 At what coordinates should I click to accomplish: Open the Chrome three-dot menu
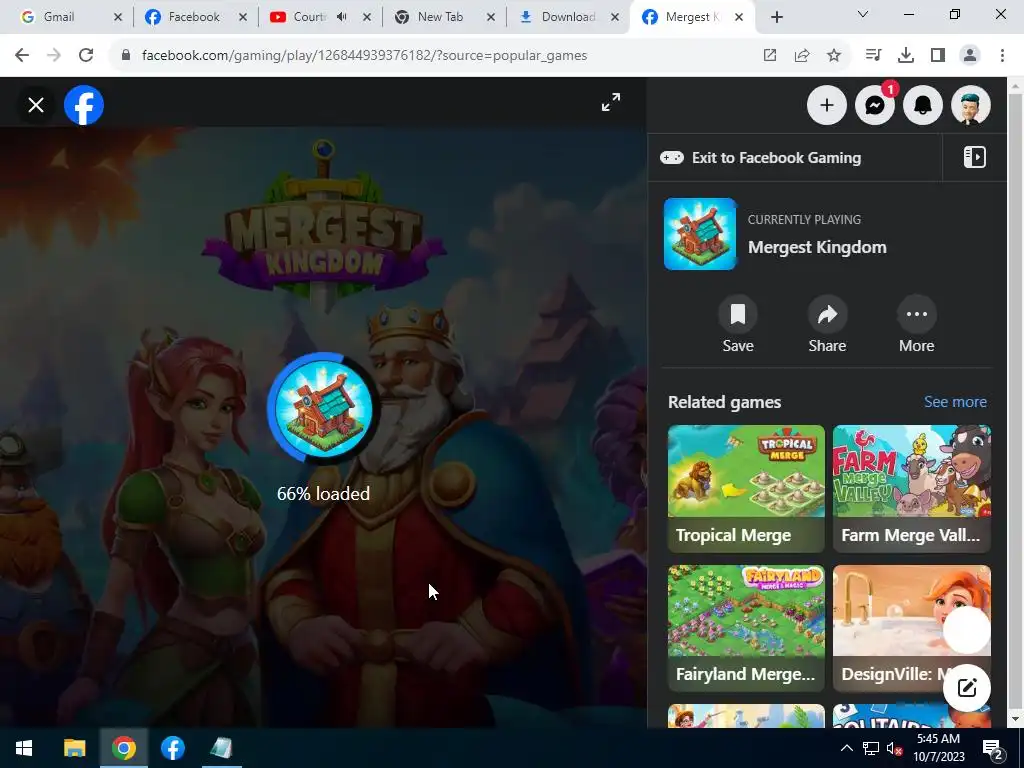1002,56
